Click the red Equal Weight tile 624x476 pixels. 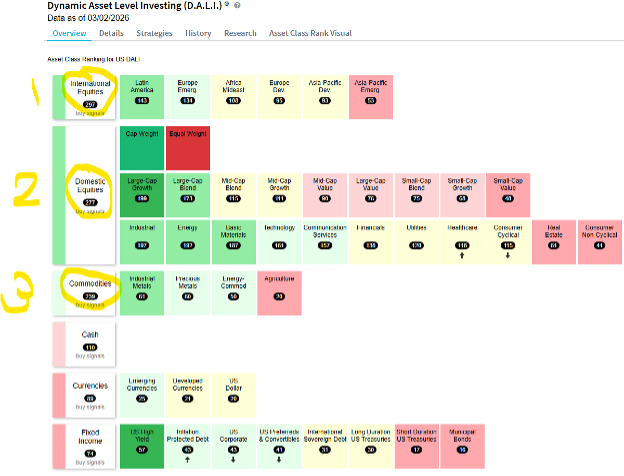tap(187, 146)
